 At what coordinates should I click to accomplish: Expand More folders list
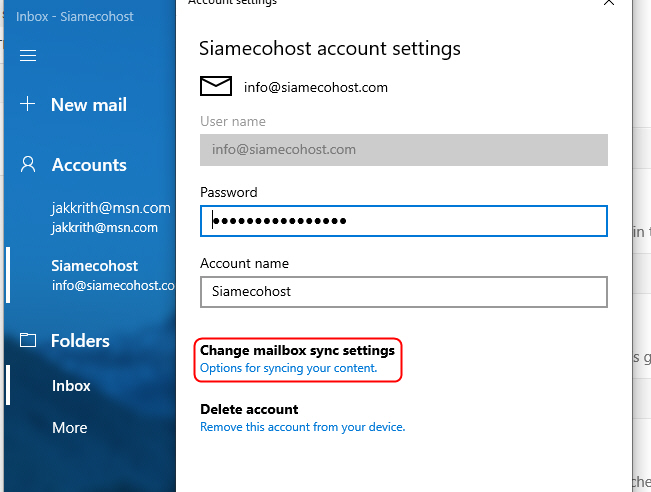coord(69,428)
